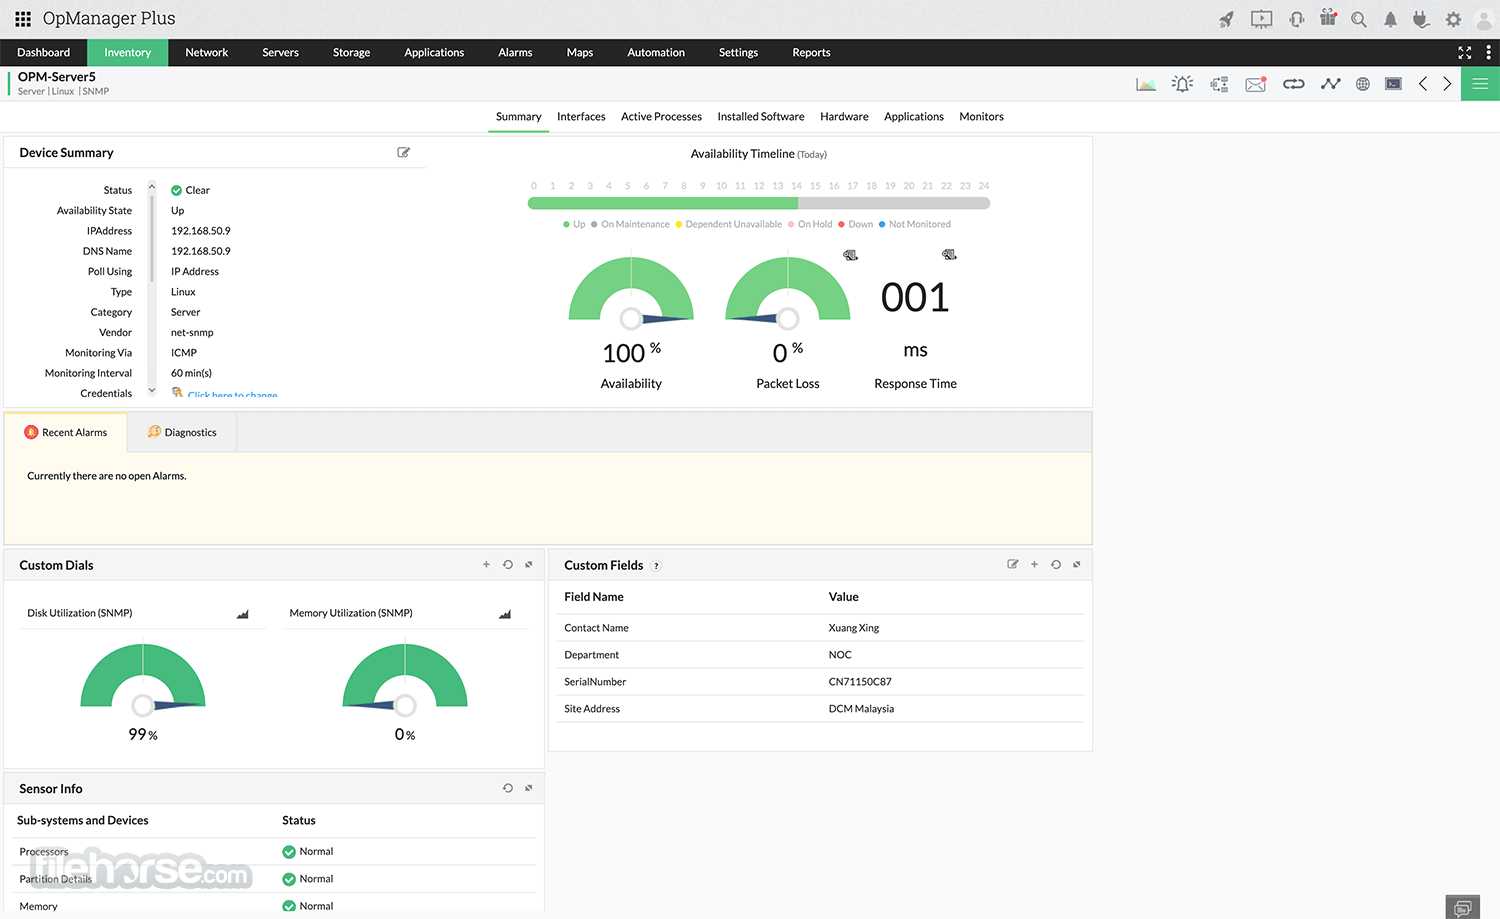Switch to the Monitors tab
1500x919 pixels.
coord(981,117)
